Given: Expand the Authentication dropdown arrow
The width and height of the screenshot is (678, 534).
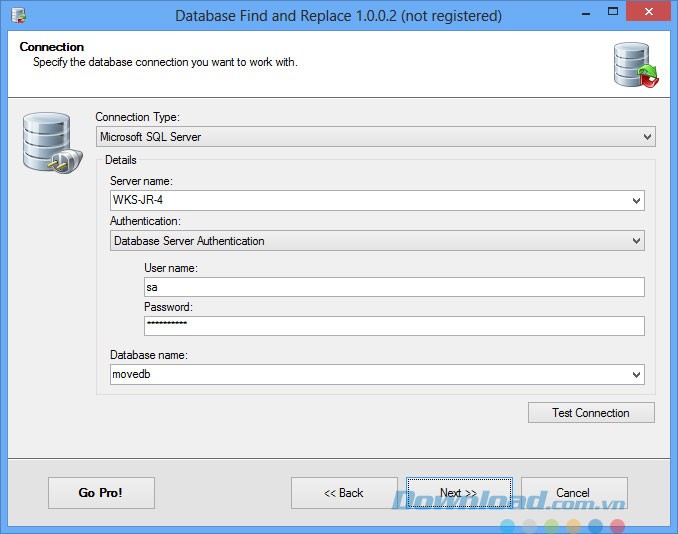Looking at the screenshot, I should pyautogui.click(x=636, y=241).
